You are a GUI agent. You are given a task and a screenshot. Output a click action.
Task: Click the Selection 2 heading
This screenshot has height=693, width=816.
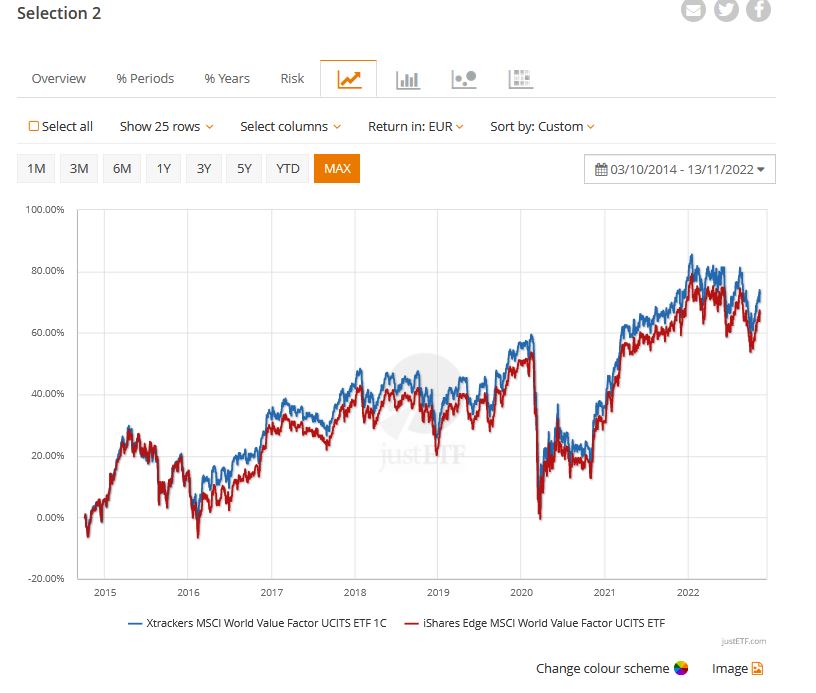pyautogui.click(x=59, y=13)
